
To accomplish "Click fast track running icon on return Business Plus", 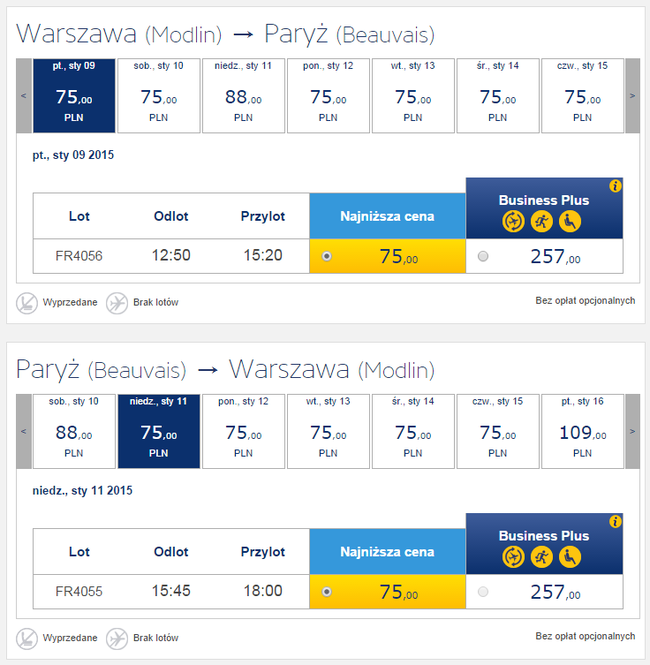I will click(x=542, y=557).
